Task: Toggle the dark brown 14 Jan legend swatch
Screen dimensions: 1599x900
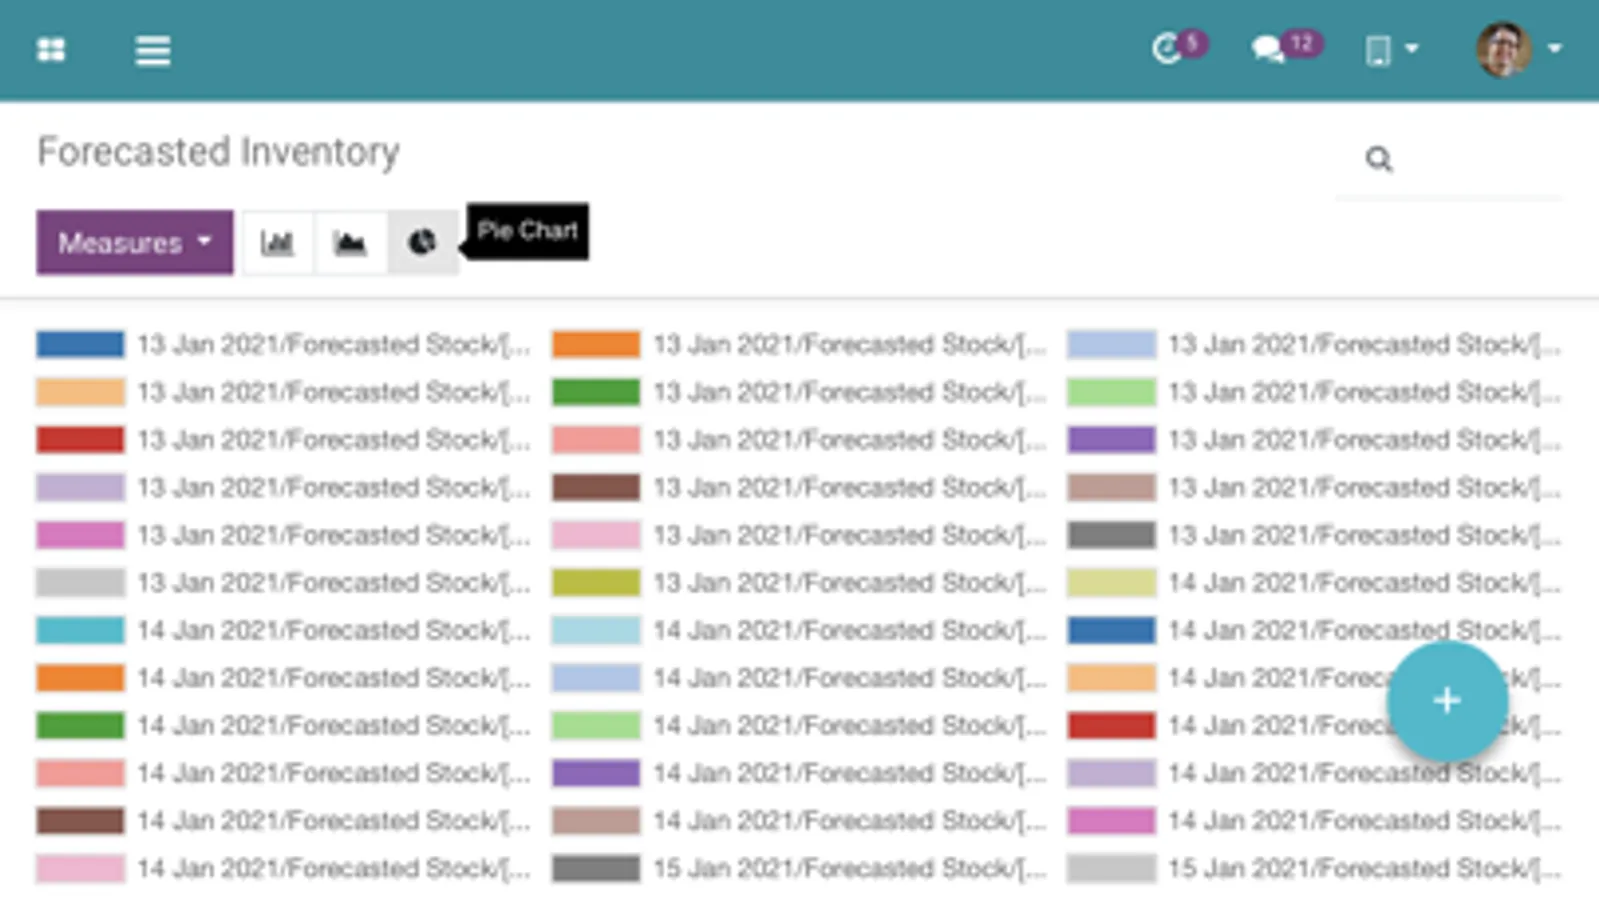Action: [80, 821]
